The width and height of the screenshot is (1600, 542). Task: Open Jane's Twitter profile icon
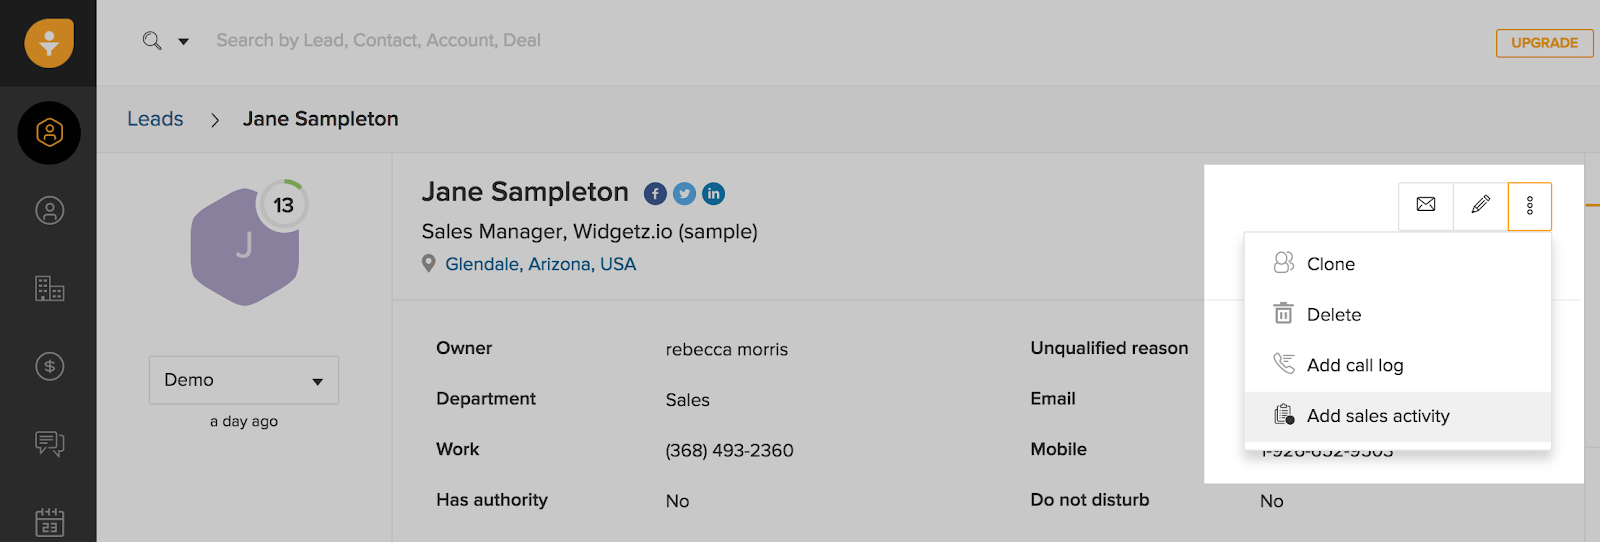pyautogui.click(x=684, y=194)
